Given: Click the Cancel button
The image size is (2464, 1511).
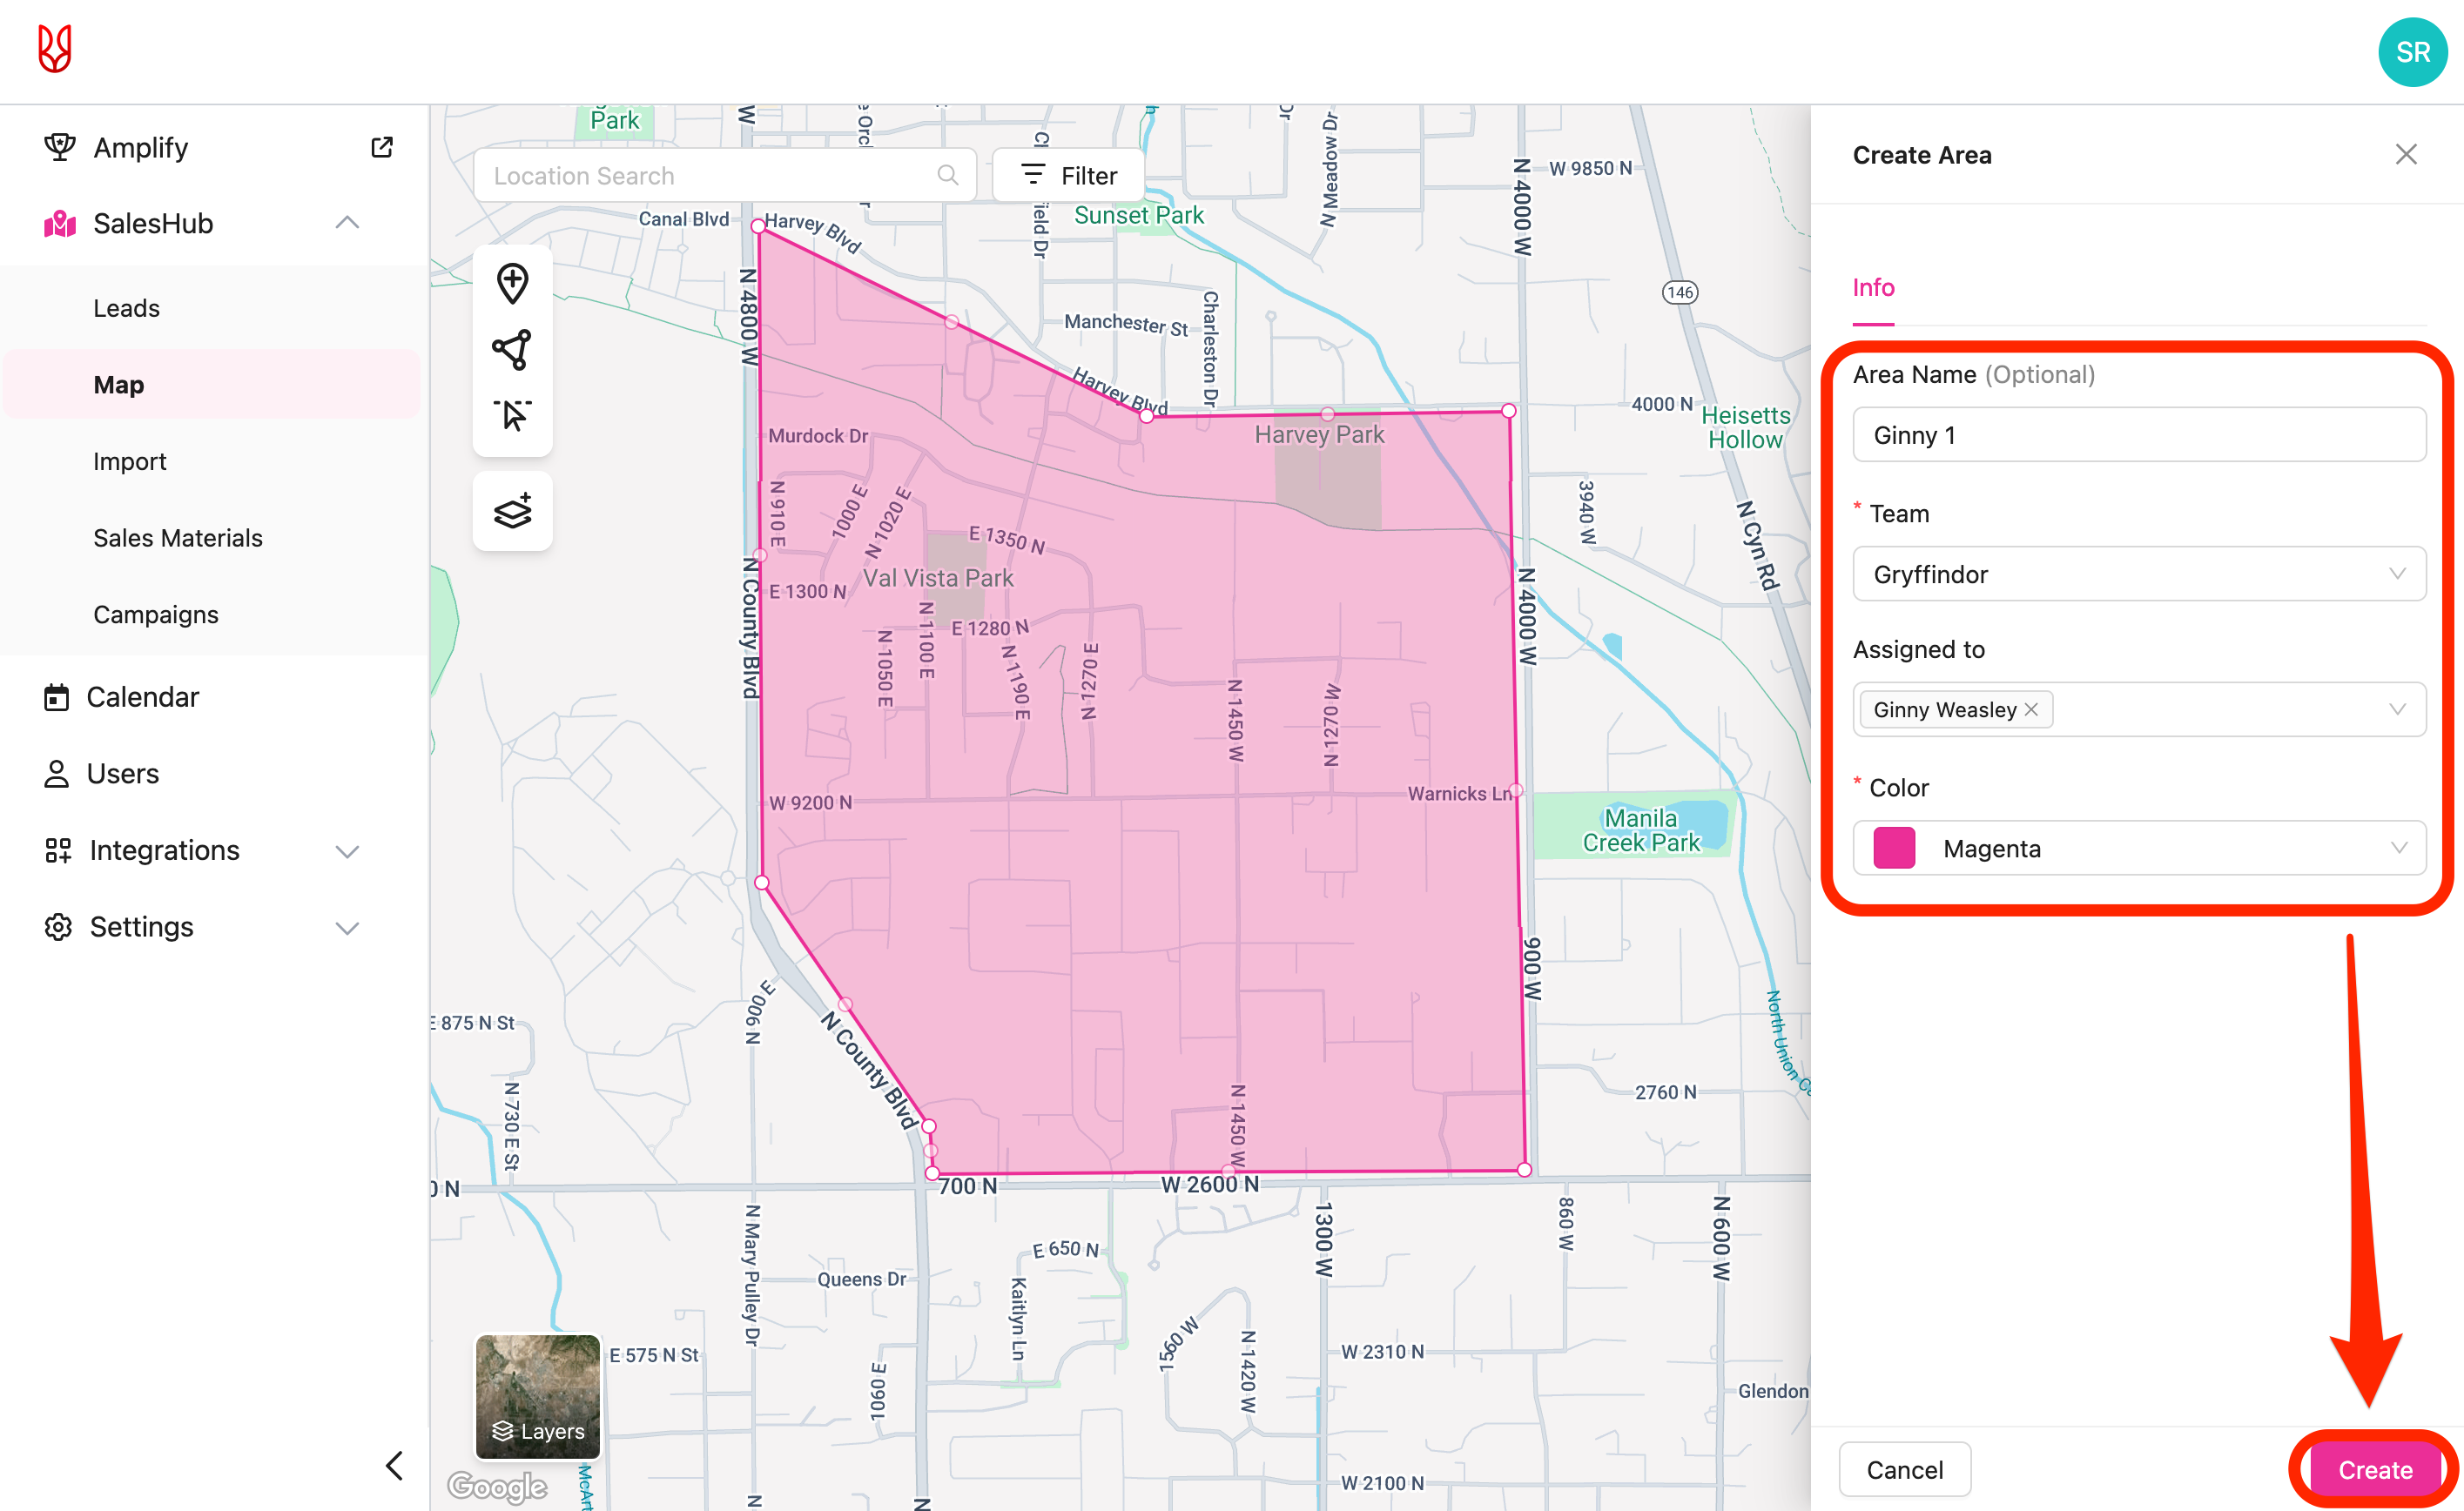Looking at the screenshot, I should (x=1903, y=1469).
